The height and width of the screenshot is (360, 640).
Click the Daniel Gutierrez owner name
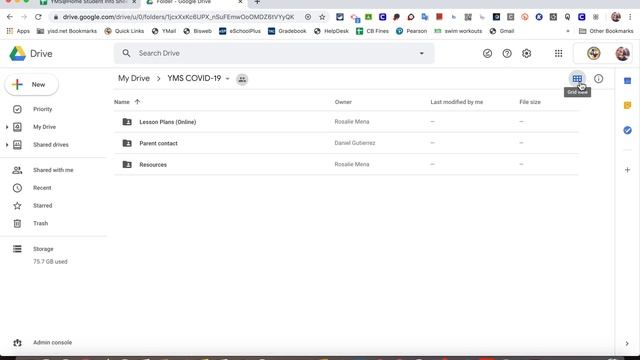(x=355, y=143)
